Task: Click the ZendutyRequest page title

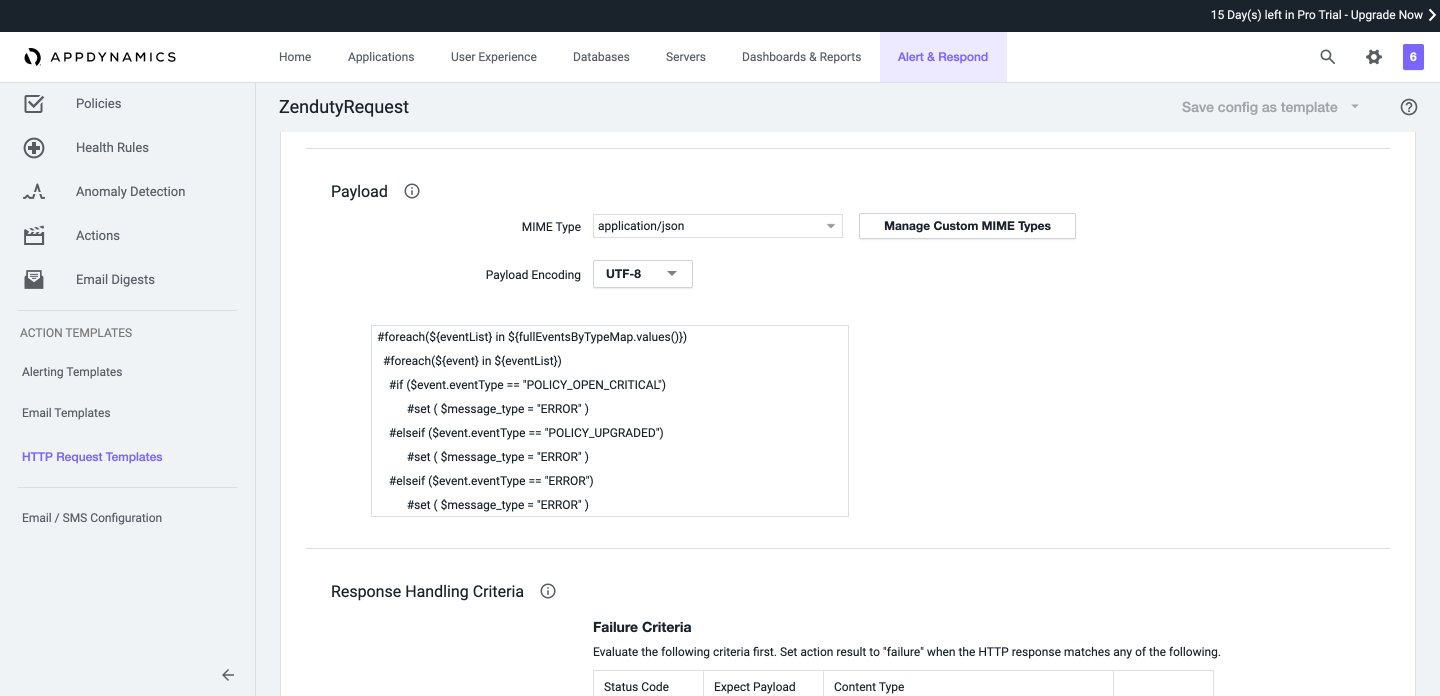Action: [x=344, y=107]
